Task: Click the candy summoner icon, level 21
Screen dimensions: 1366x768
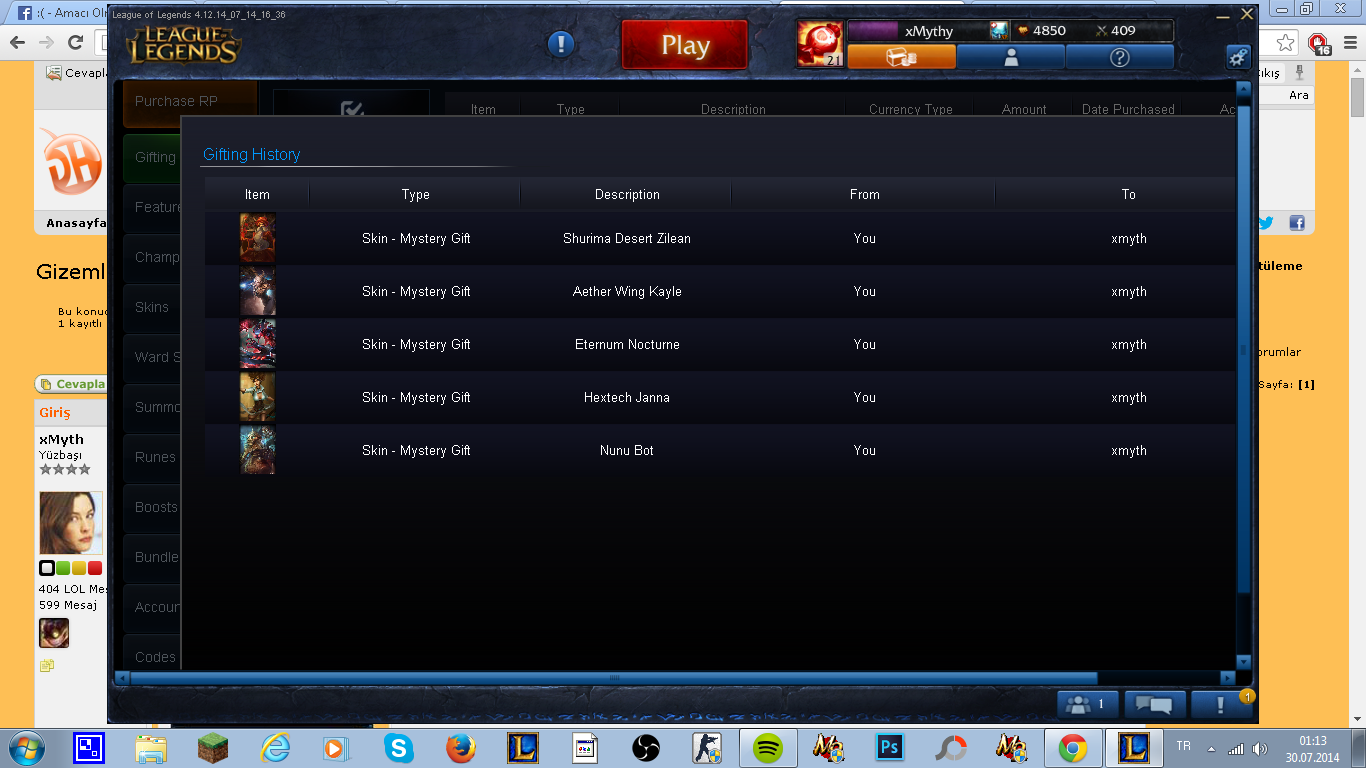Action: pos(820,44)
